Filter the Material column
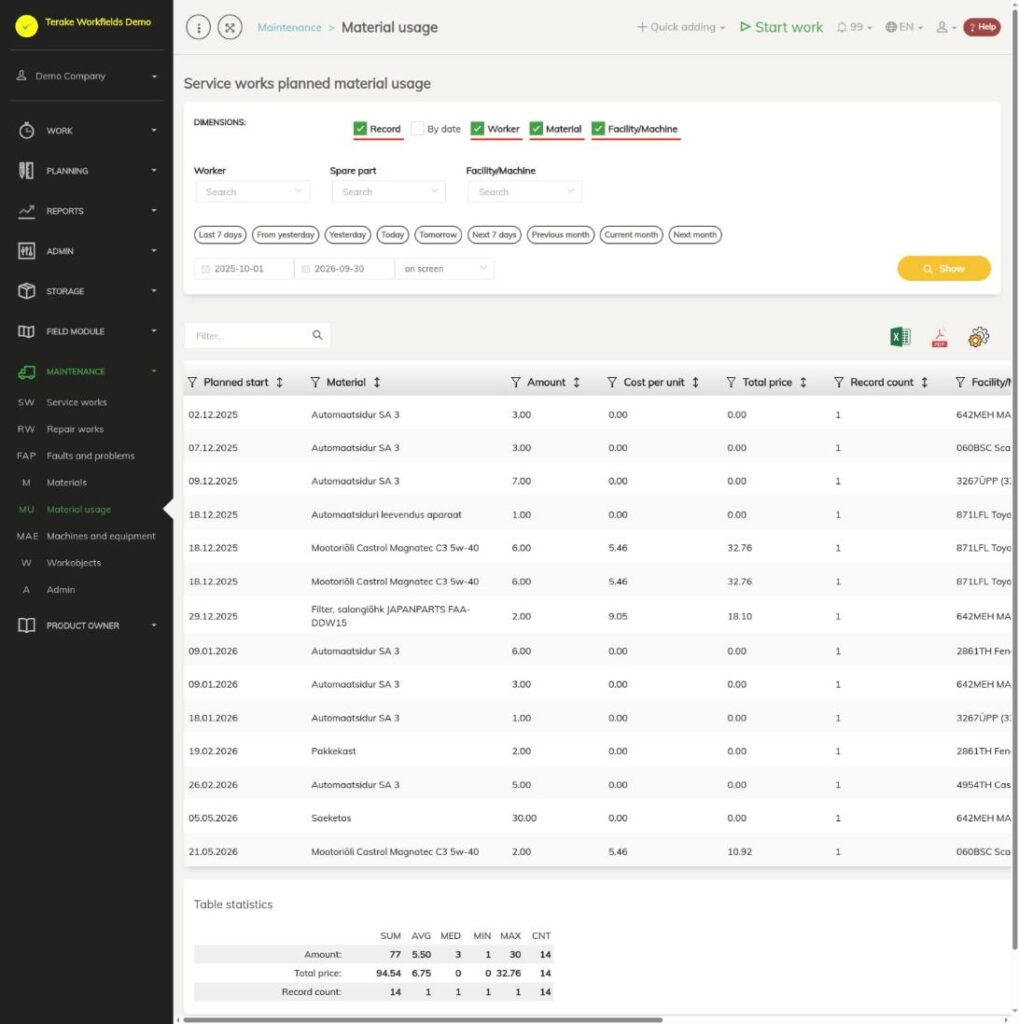 (x=315, y=382)
